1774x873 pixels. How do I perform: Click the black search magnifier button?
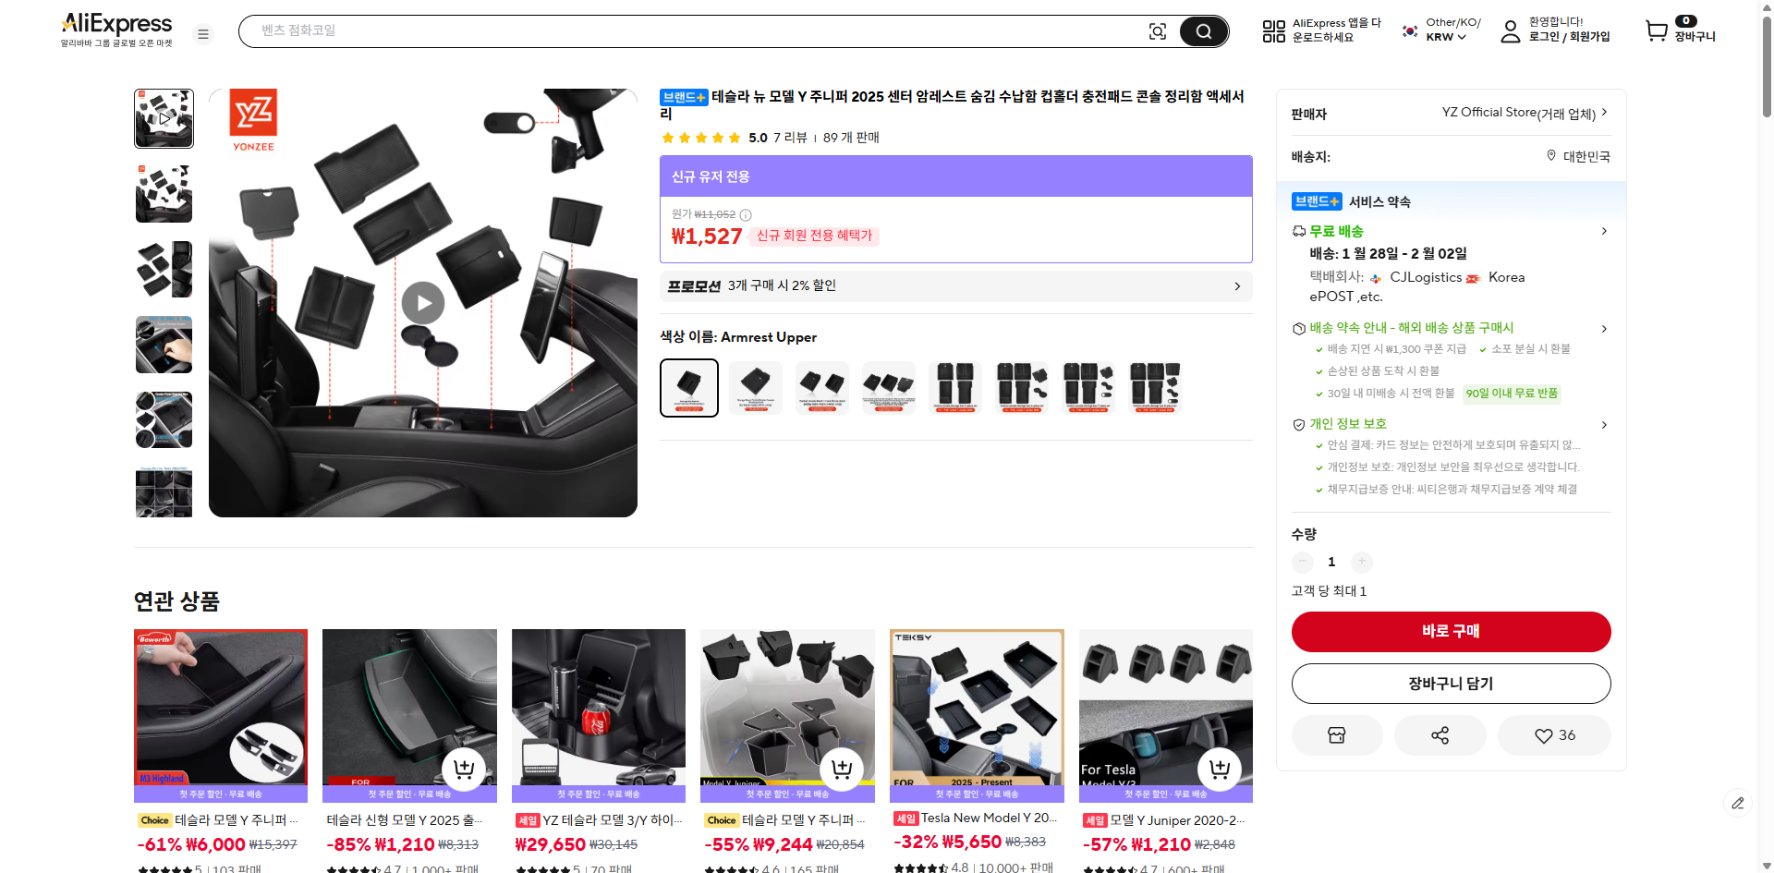click(x=1204, y=32)
